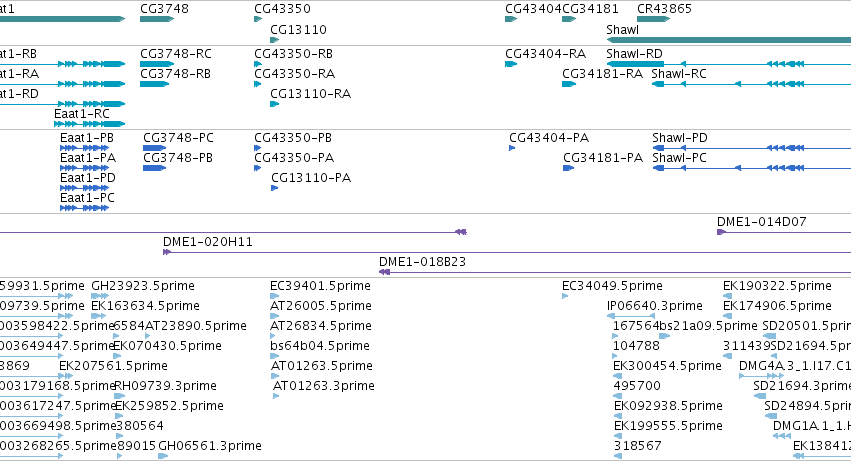Screen dimensions: 851x461
Task: Select the DME1-020H11 clone feature
Action: pyautogui.click(x=507, y=252)
